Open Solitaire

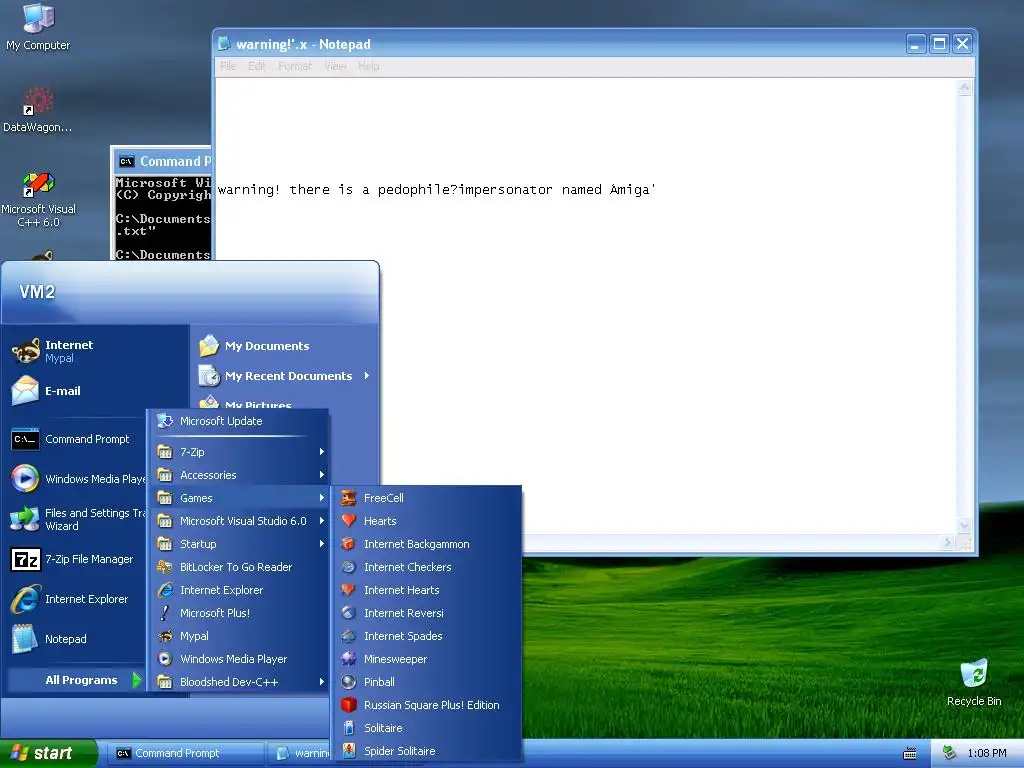[x=426, y=728]
